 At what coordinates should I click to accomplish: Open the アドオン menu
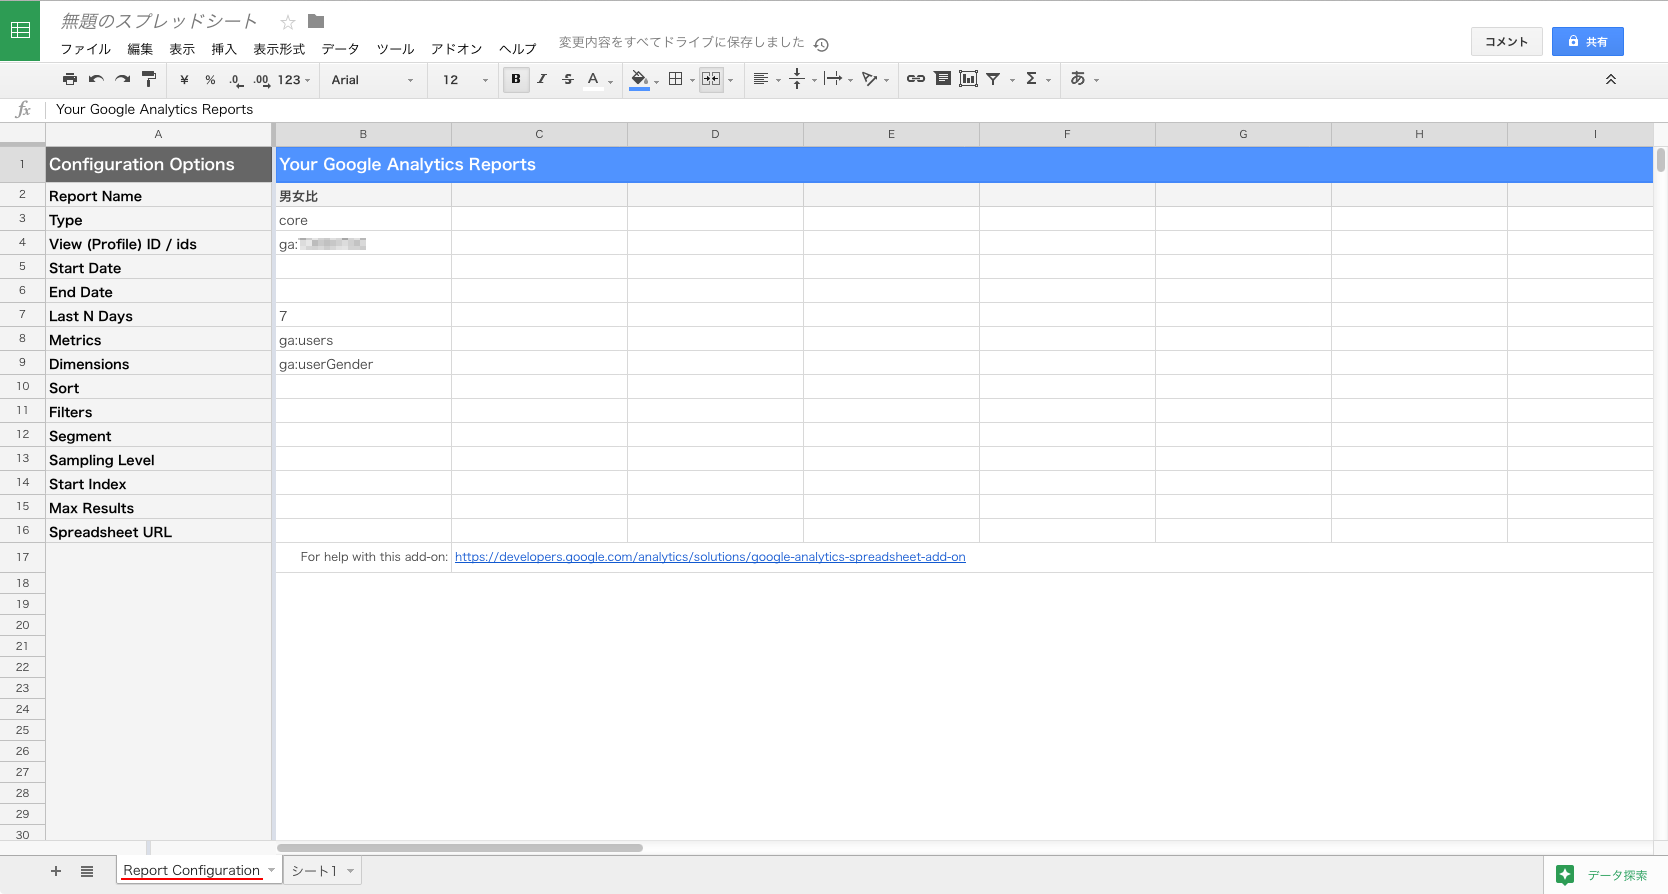point(456,49)
